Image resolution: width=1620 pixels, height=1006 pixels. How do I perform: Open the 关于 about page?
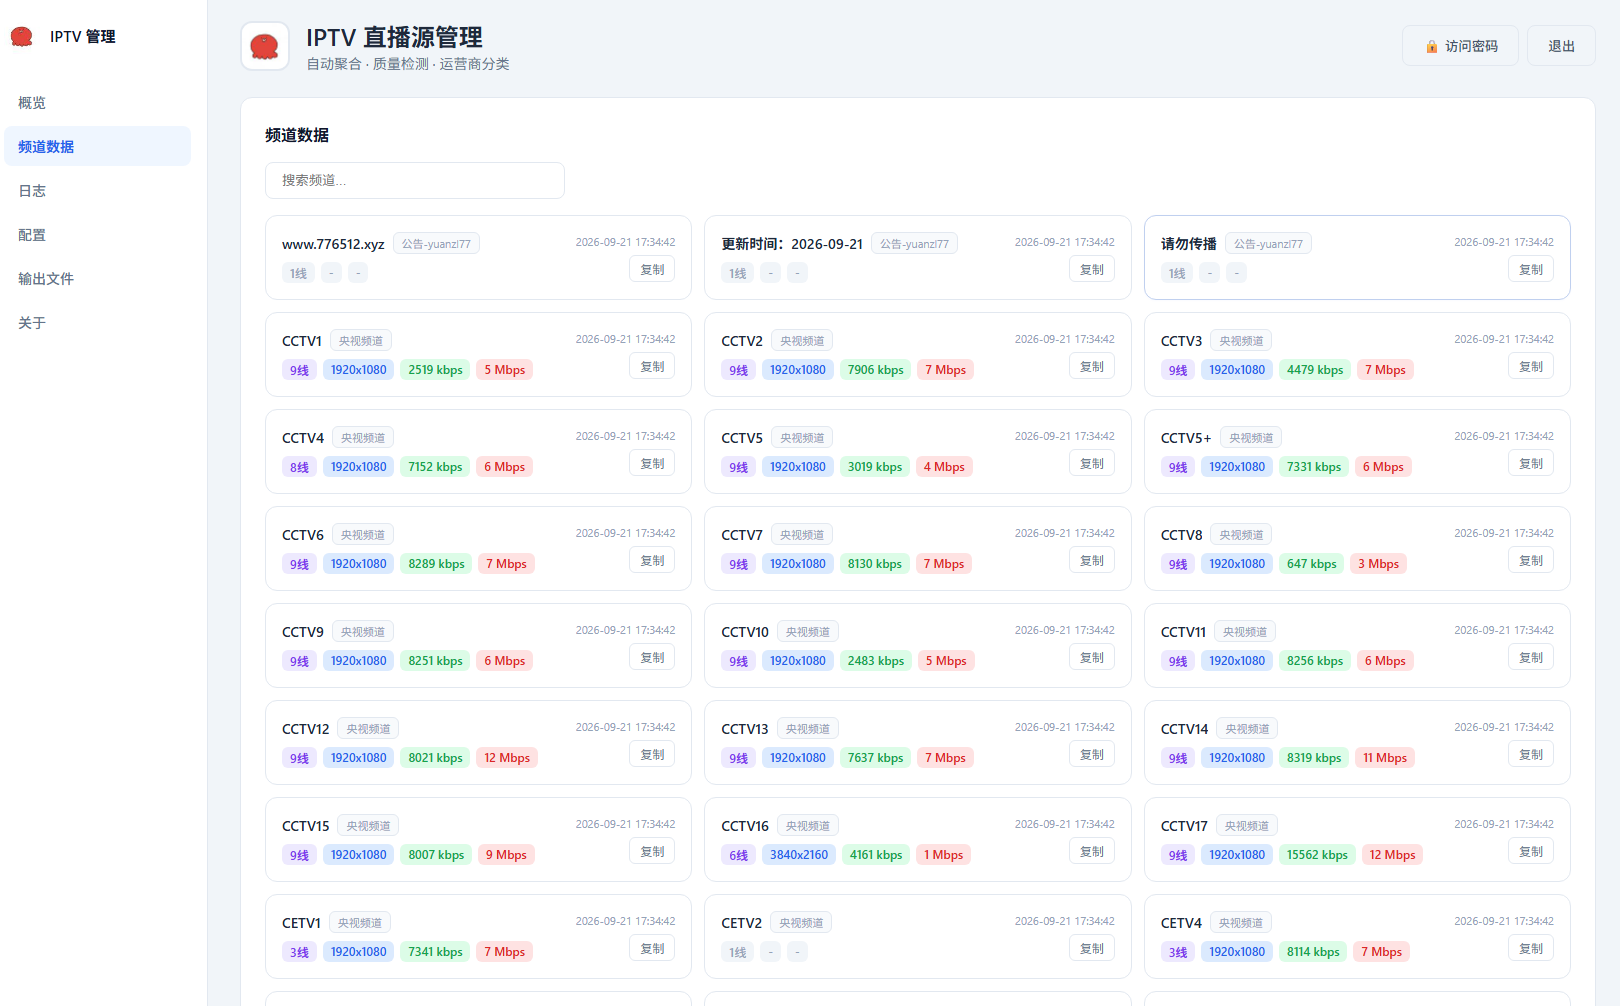tap(97, 322)
